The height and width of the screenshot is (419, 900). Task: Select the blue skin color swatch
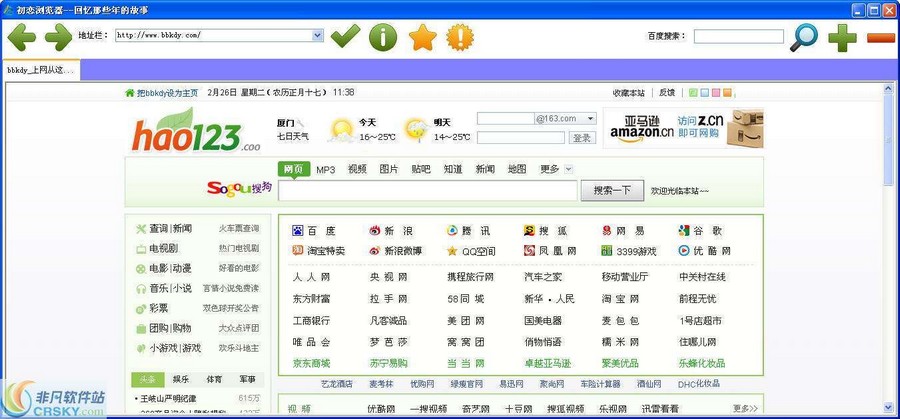click(x=704, y=93)
